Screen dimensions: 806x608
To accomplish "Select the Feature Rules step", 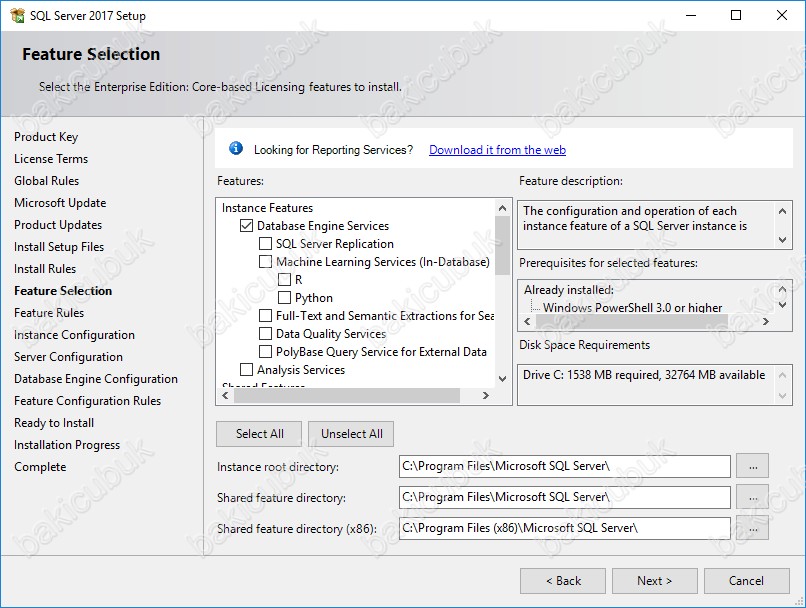I will [x=49, y=313].
